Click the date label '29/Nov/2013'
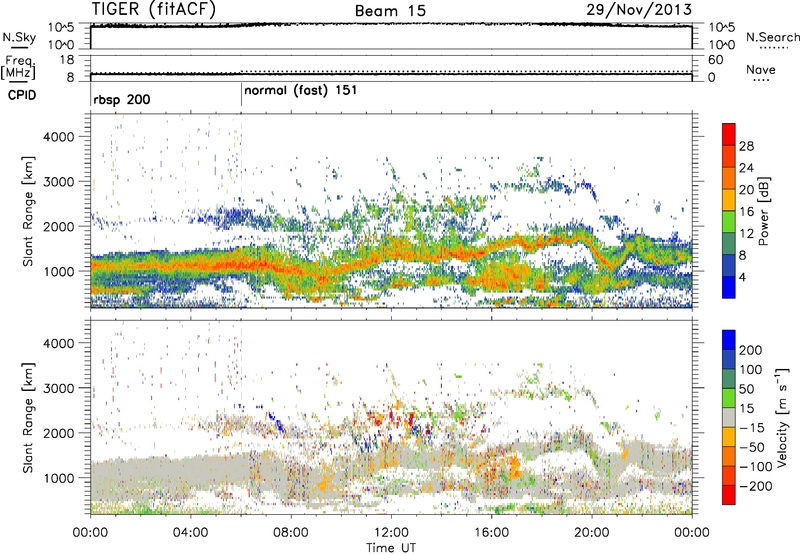The image size is (800, 554). (x=639, y=9)
